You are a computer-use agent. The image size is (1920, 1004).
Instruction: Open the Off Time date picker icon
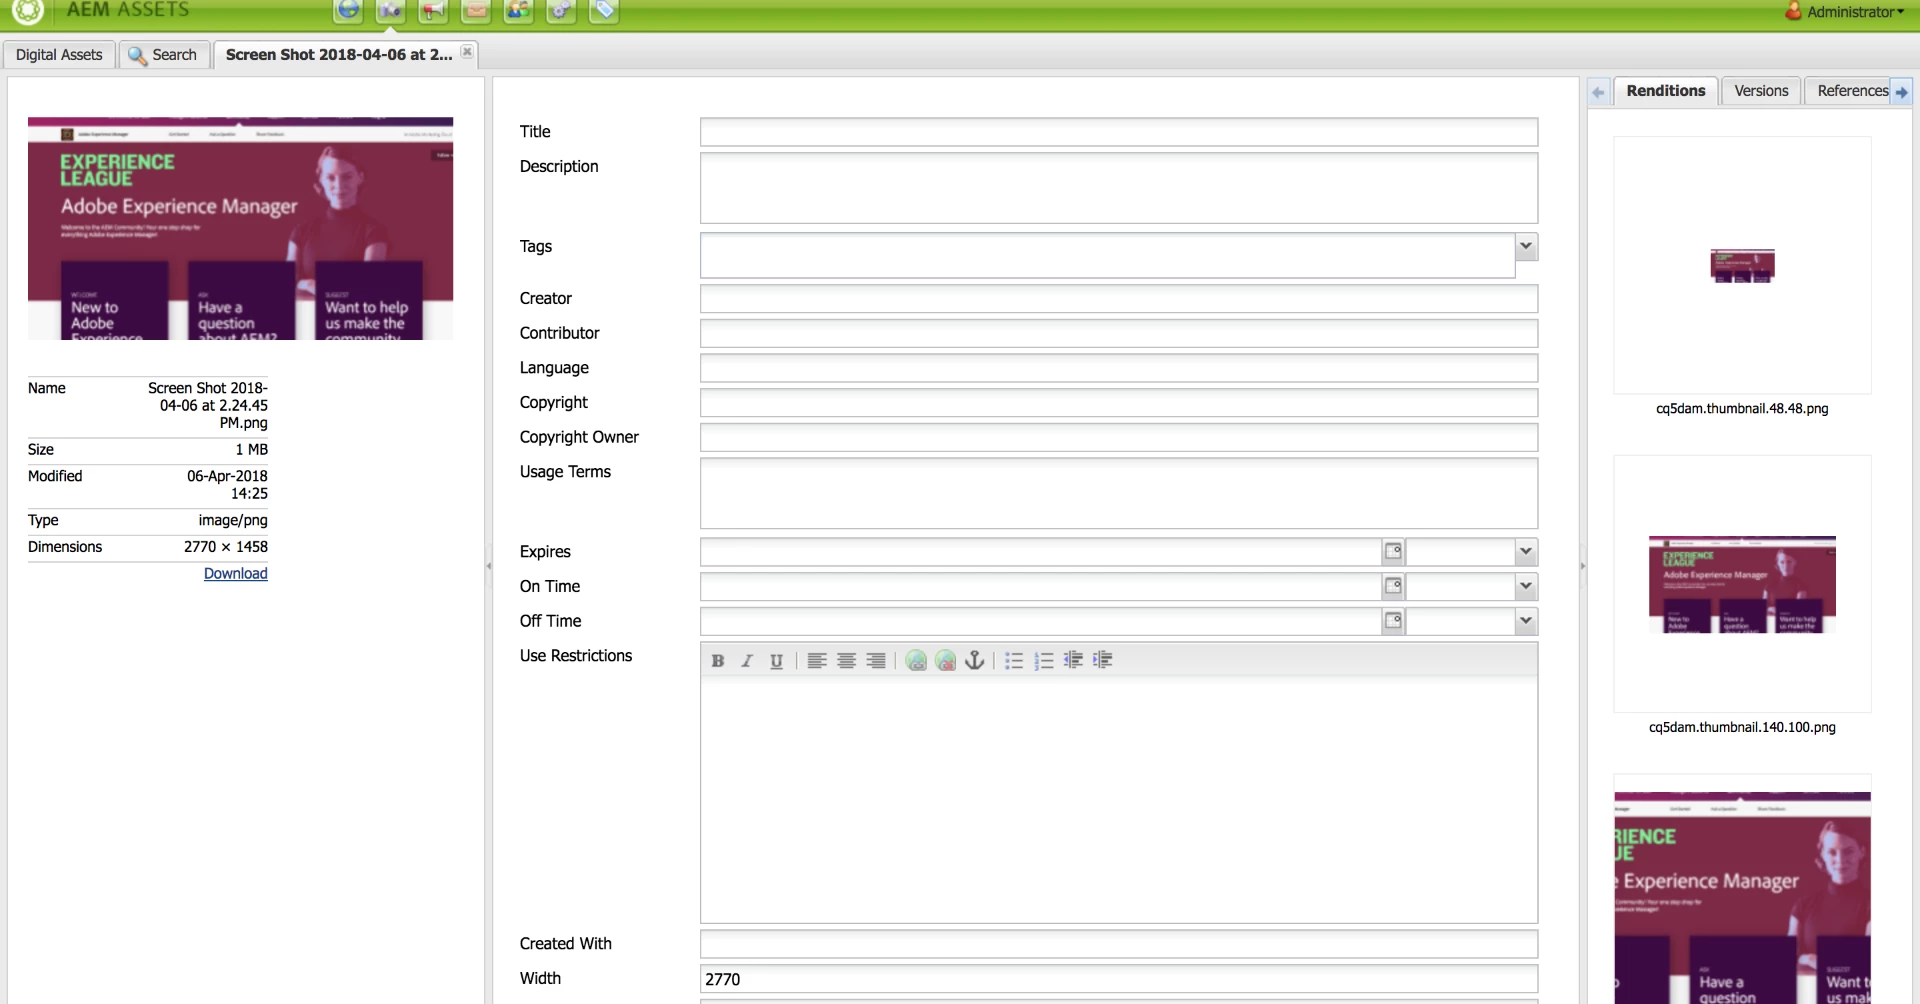(1393, 622)
